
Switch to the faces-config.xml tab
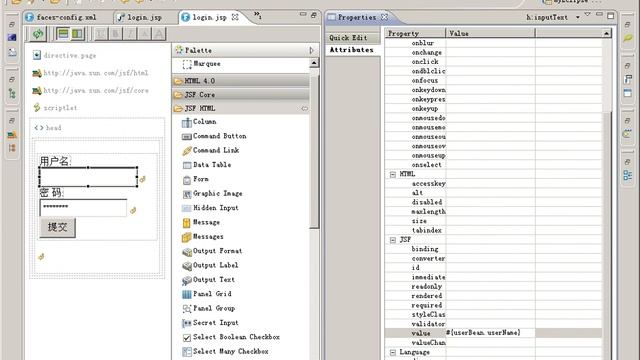tap(61, 17)
